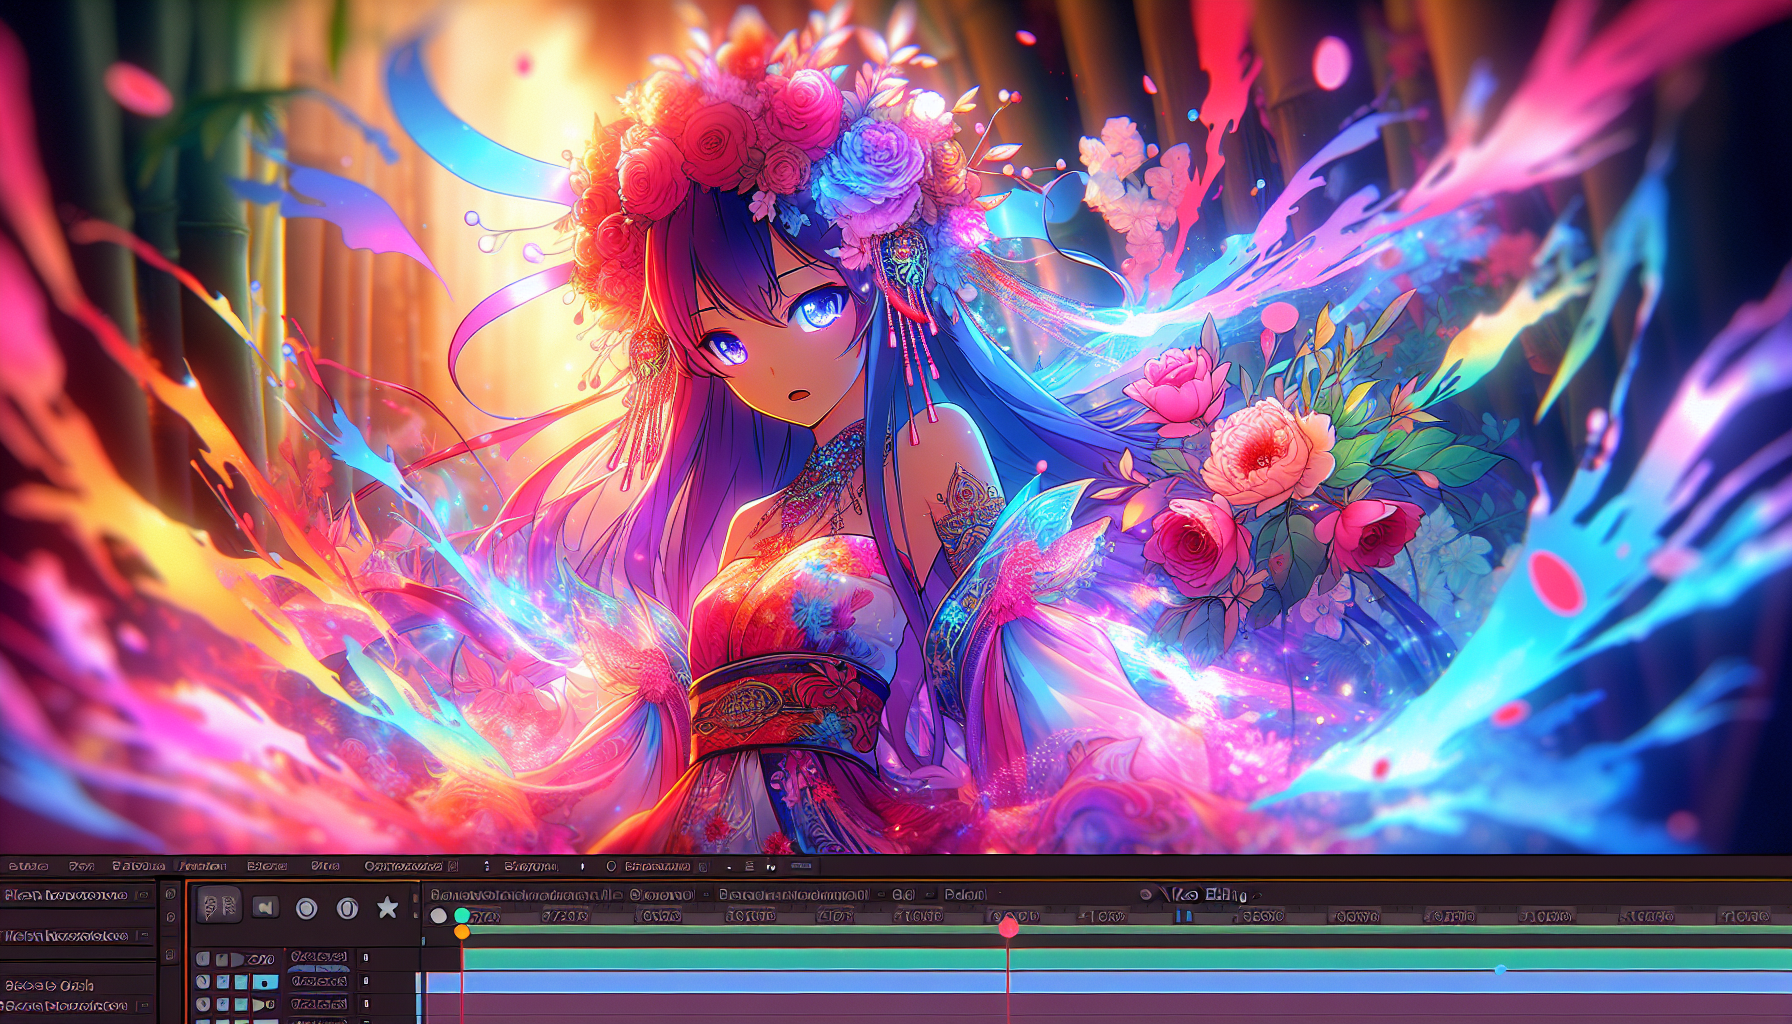Expand the first left panel row's small box

[143, 895]
